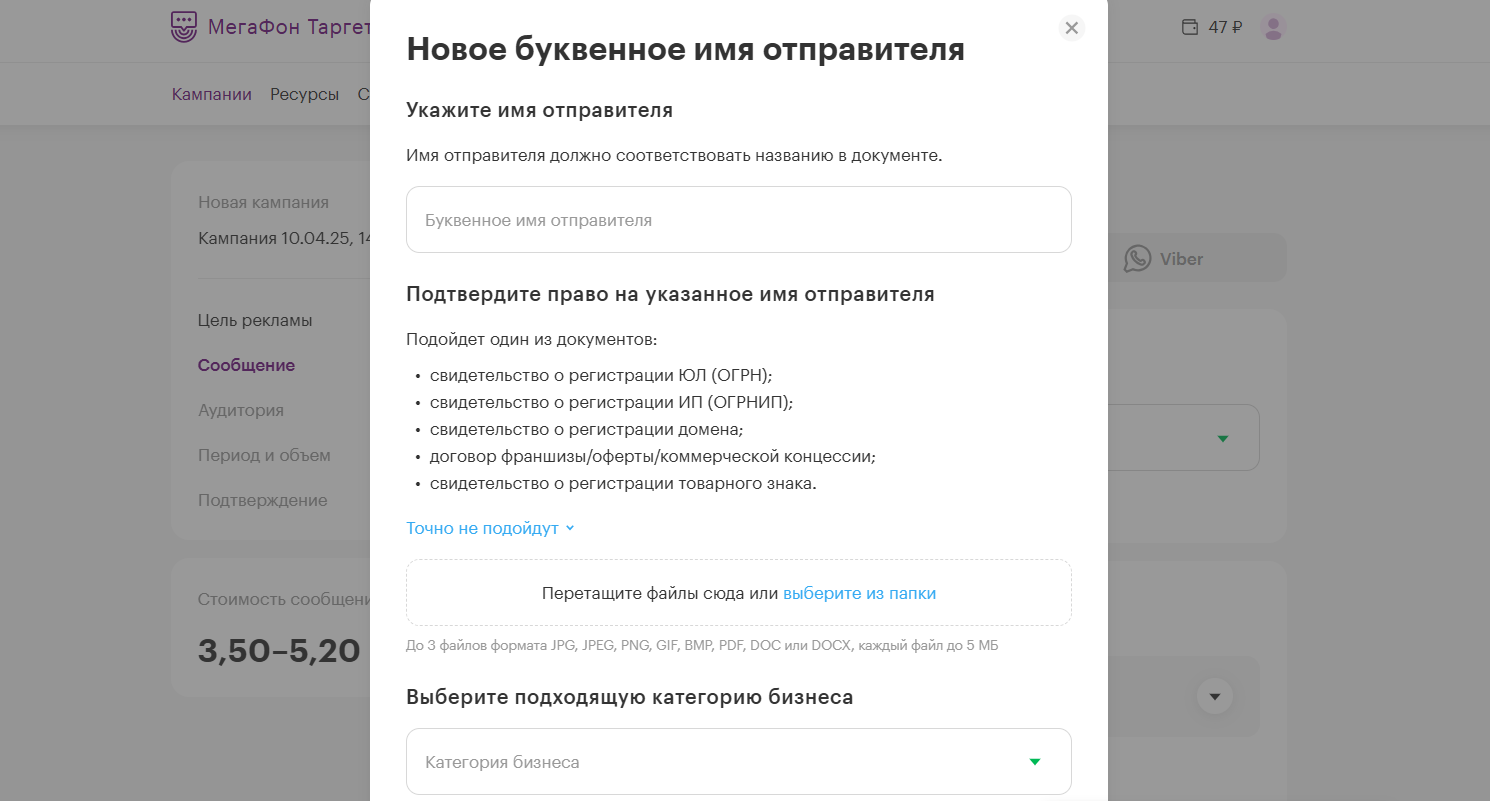Viewport: 1490px width, 801px height.
Task: Open the wallet balance icon
Action: [x=1190, y=27]
